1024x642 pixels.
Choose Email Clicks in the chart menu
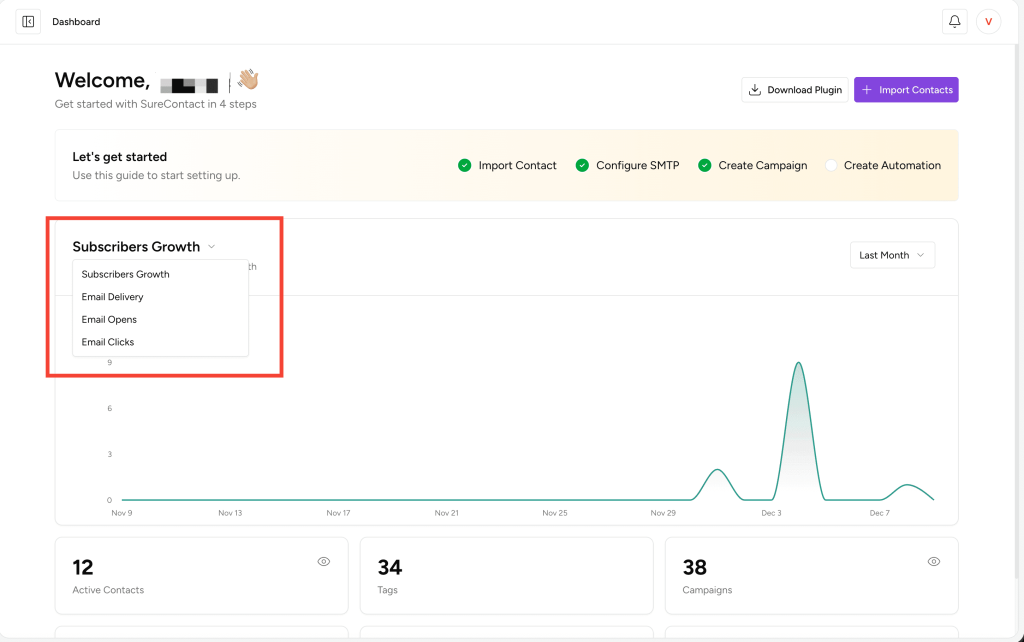[x=108, y=342]
